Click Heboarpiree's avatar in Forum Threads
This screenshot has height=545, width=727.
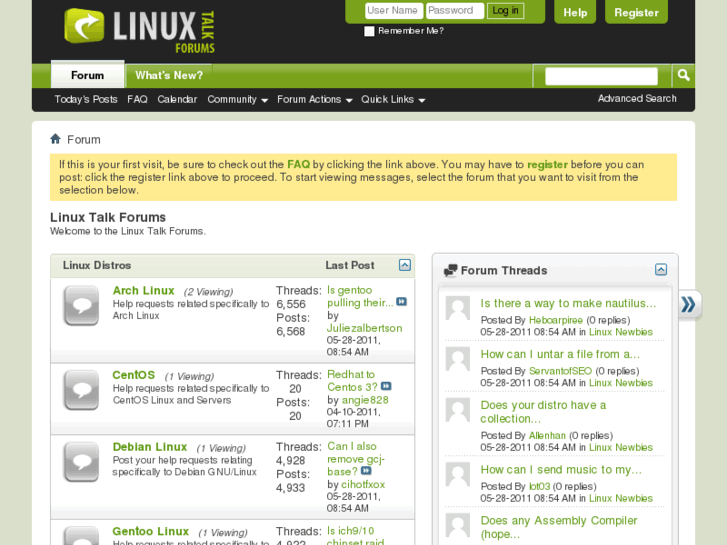(x=458, y=308)
